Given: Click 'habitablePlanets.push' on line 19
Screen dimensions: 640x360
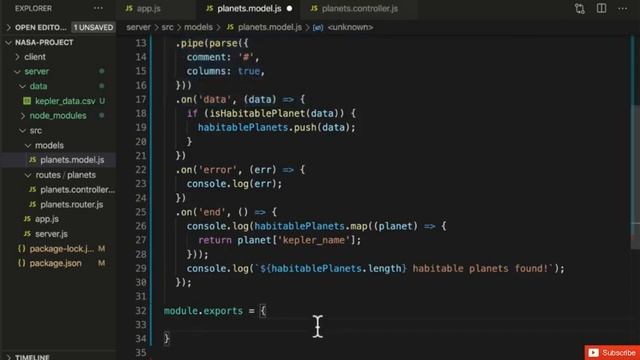Looking at the screenshot, I should (x=257, y=127).
